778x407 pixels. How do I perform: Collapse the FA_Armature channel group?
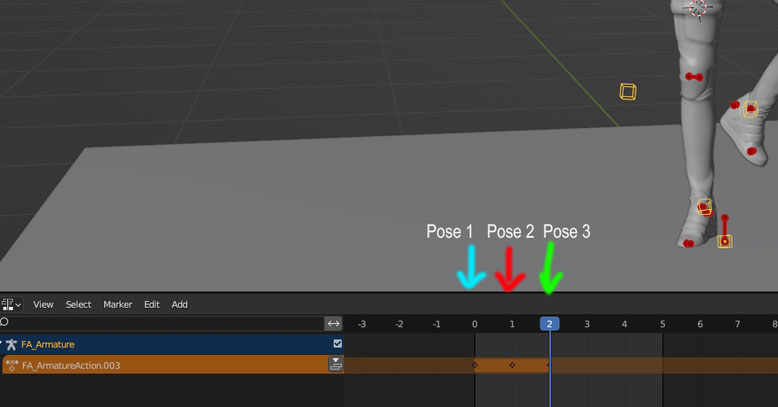tap(2, 344)
